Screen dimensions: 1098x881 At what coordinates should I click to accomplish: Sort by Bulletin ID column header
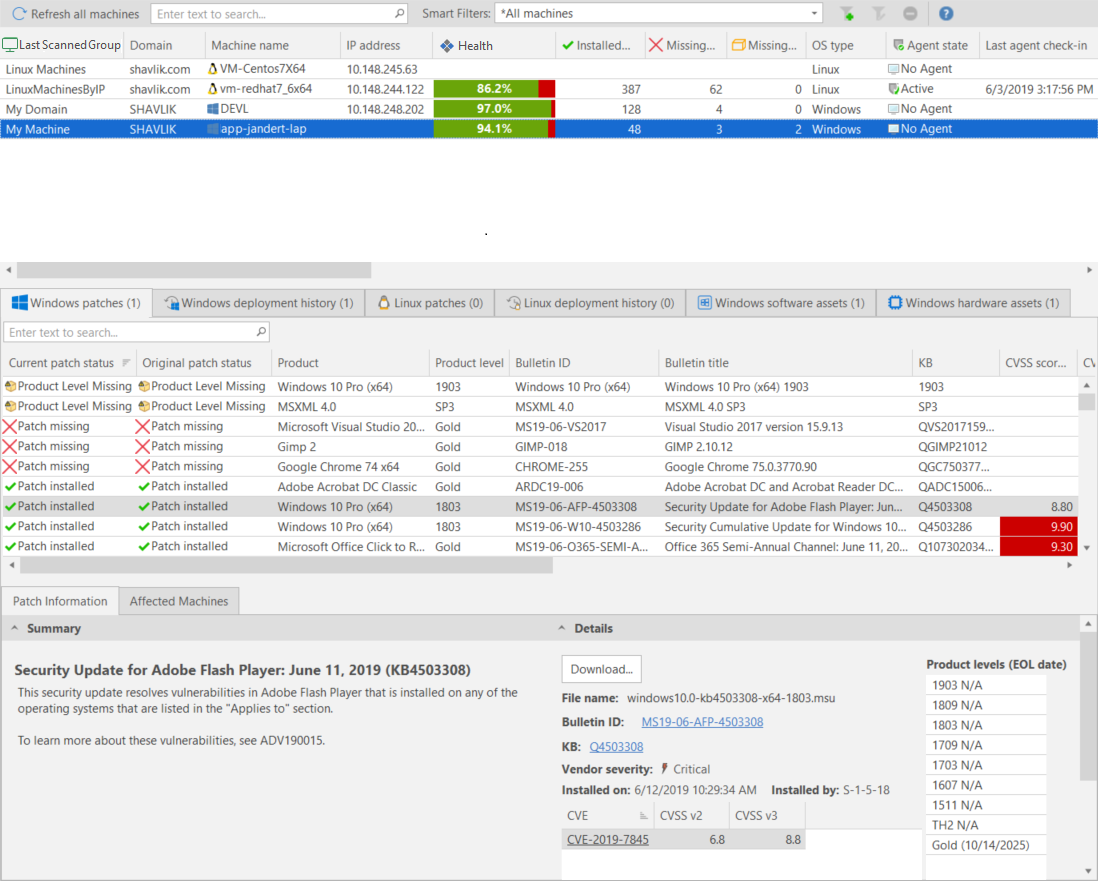pyautogui.click(x=583, y=363)
